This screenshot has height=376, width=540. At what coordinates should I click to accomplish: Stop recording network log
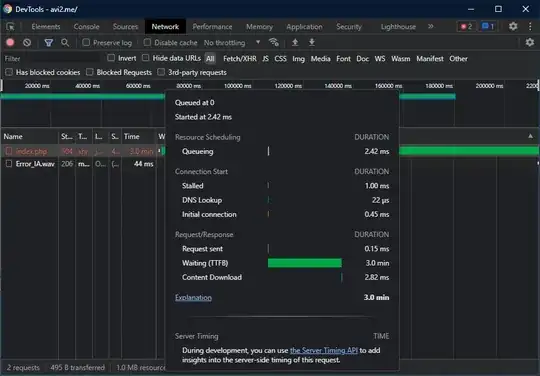10,42
